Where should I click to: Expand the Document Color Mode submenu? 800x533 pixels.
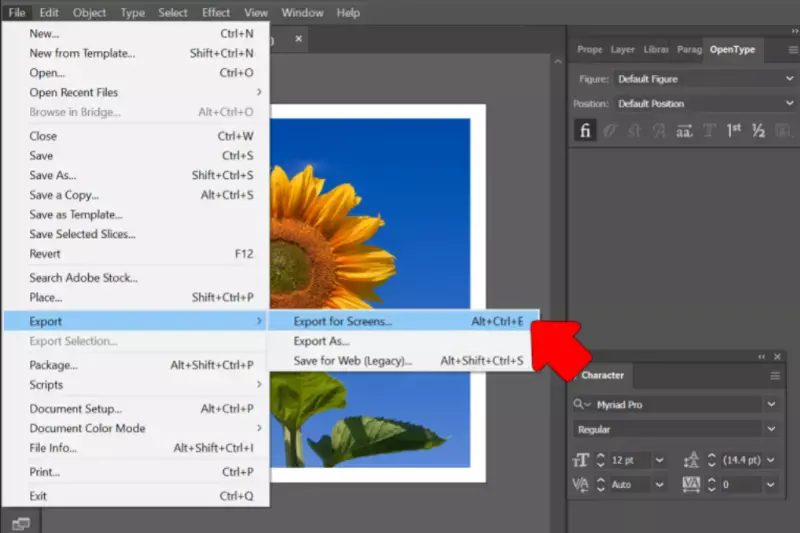[136, 428]
